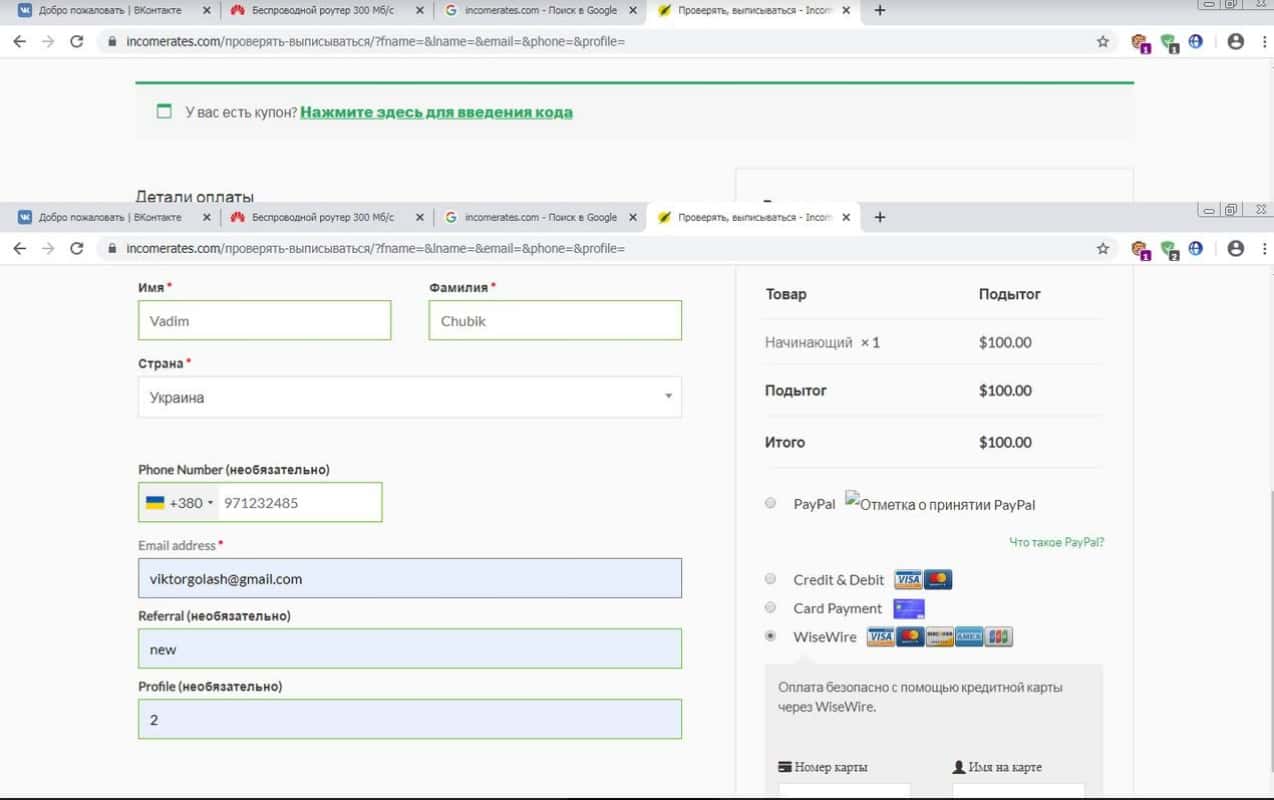
Task: Click the Mastercard logo beside Credit & Debit
Action: coord(938,580)
